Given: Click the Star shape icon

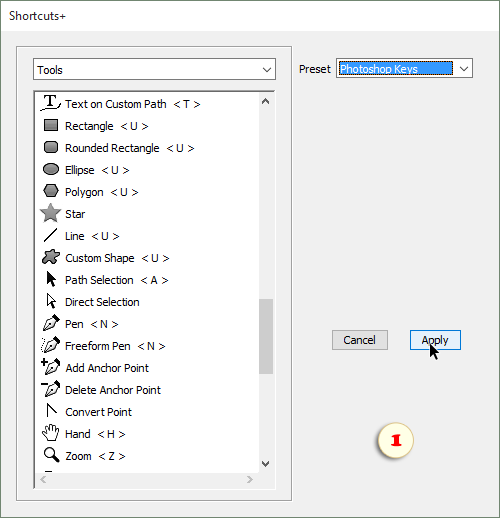Looking at the screenshot, I should click(50, 213).
